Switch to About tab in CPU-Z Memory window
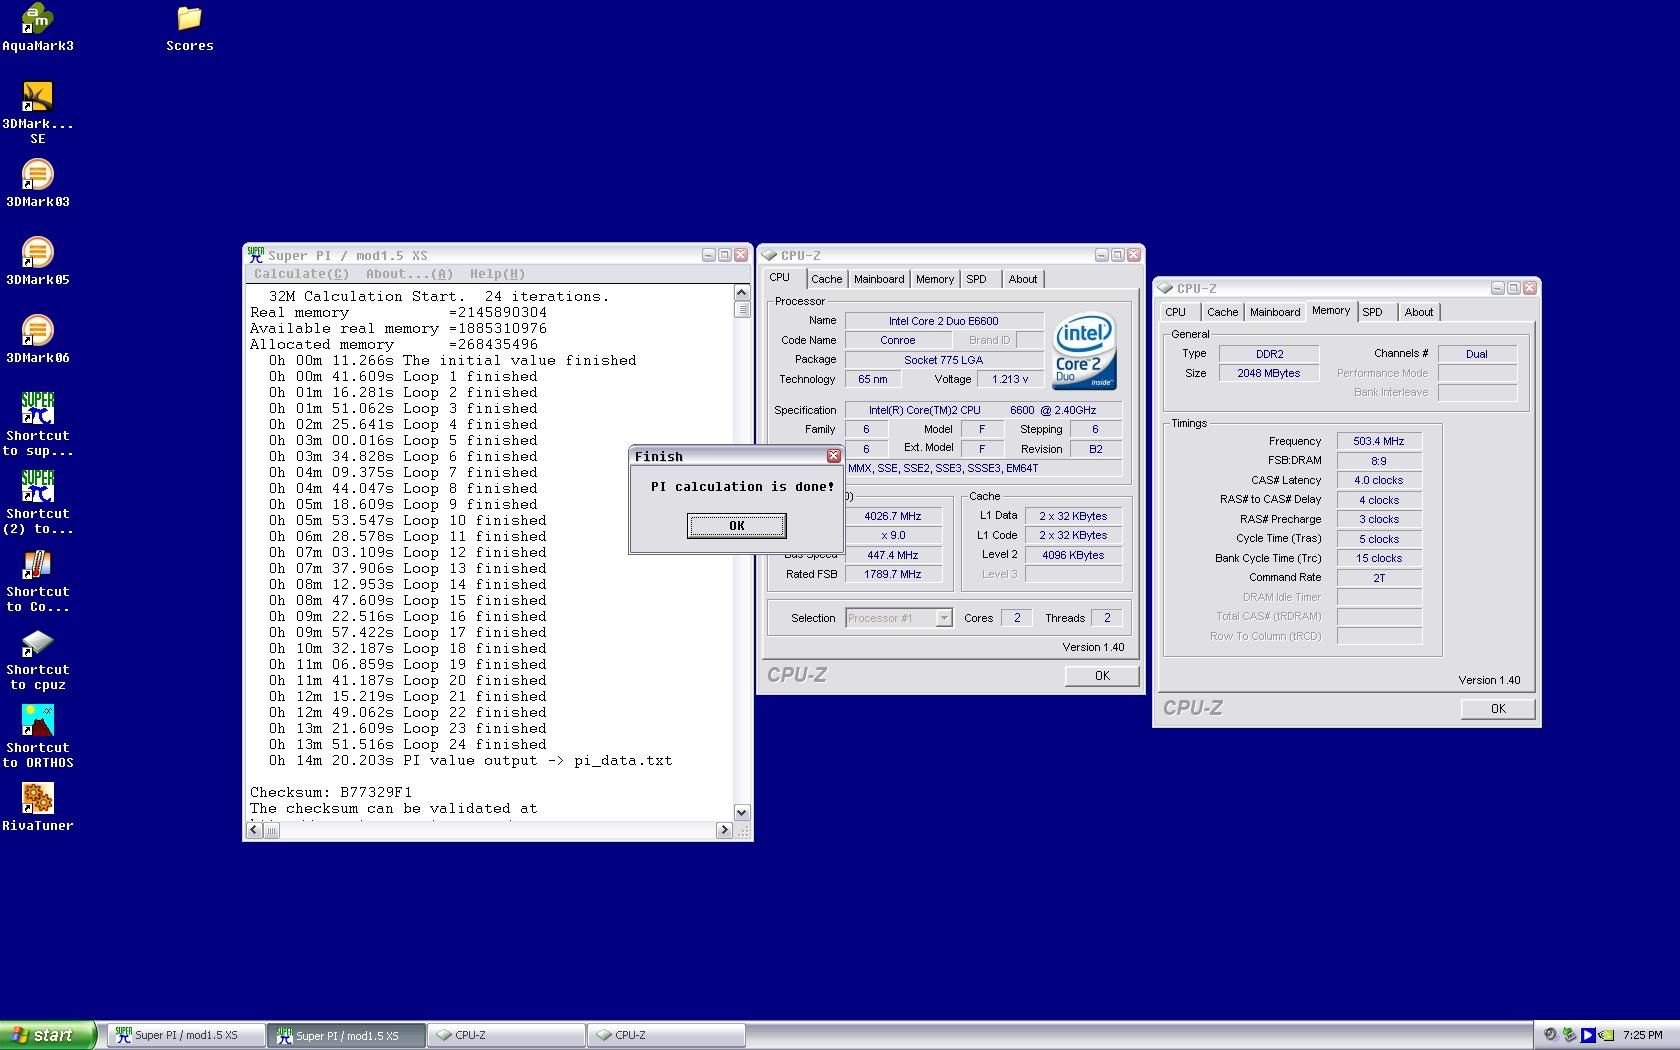This screenshot has height=1050, width=1680. click(x=1418, y=312)
